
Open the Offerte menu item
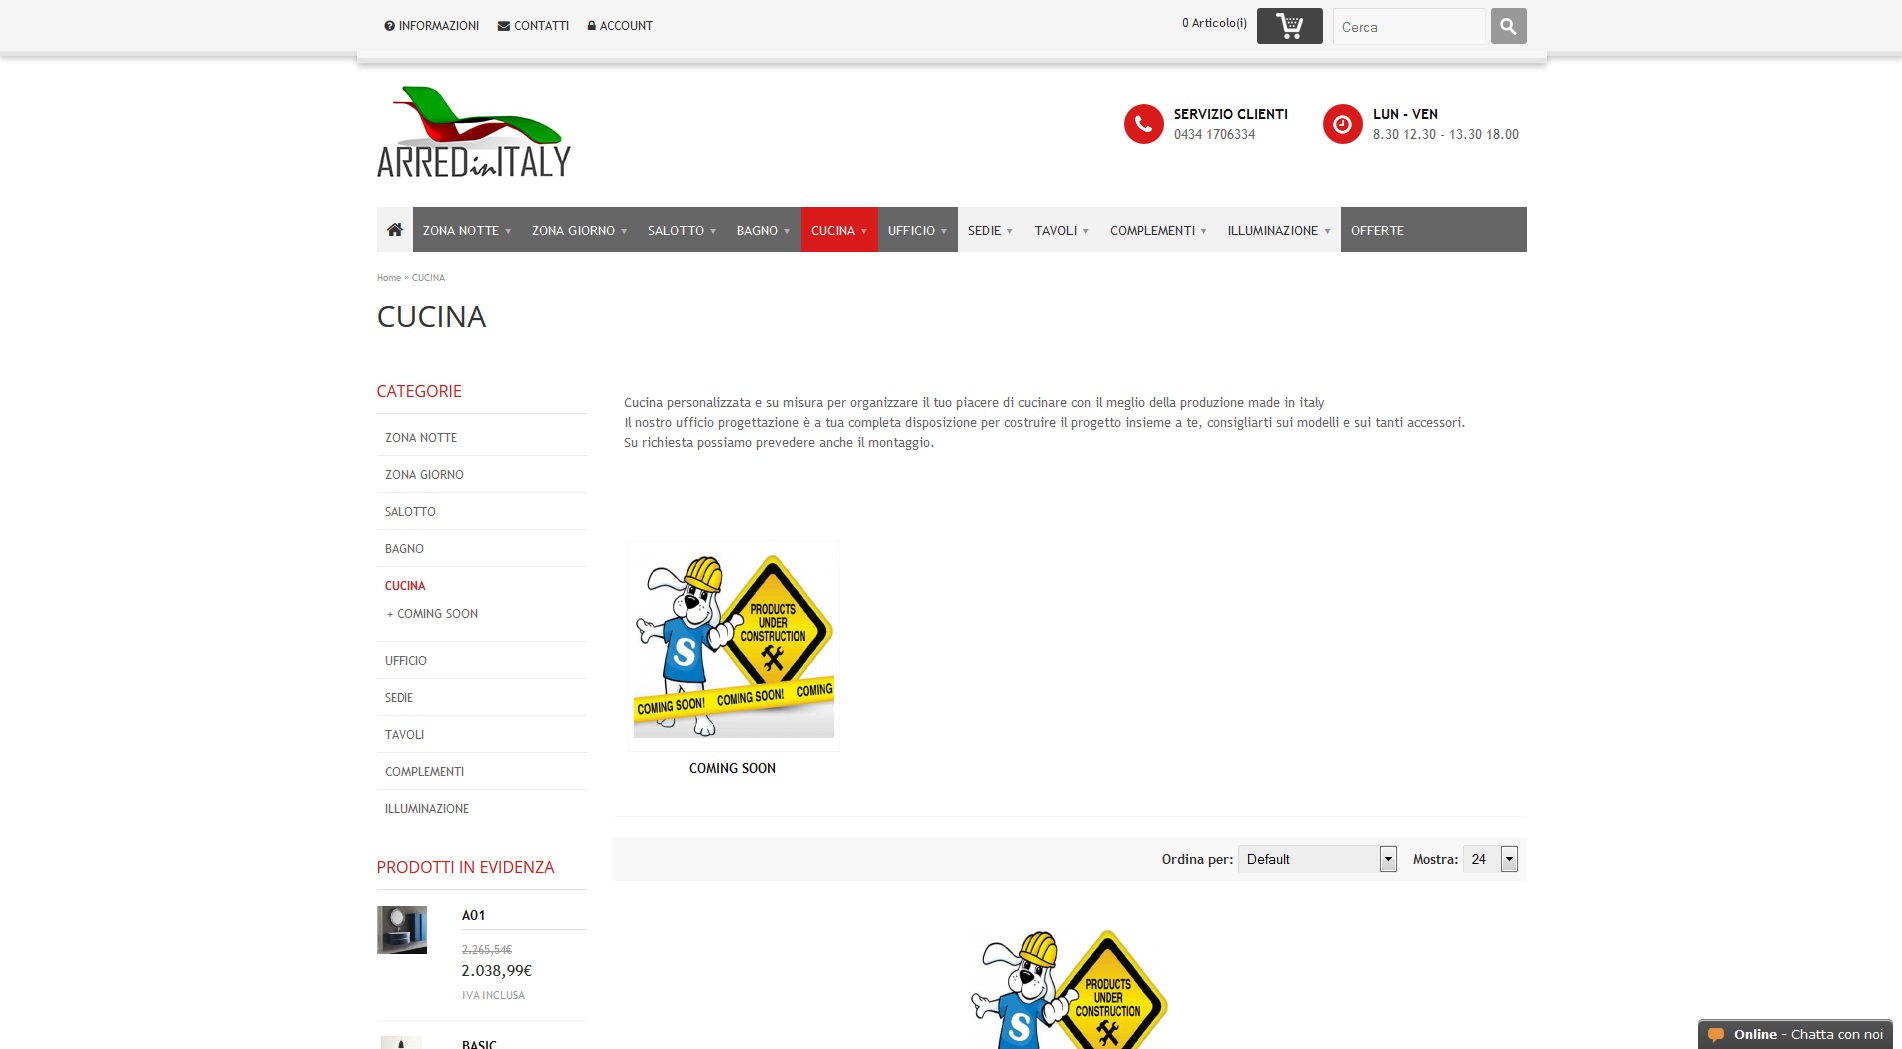pyautogui.click(x=1378, y=230)
